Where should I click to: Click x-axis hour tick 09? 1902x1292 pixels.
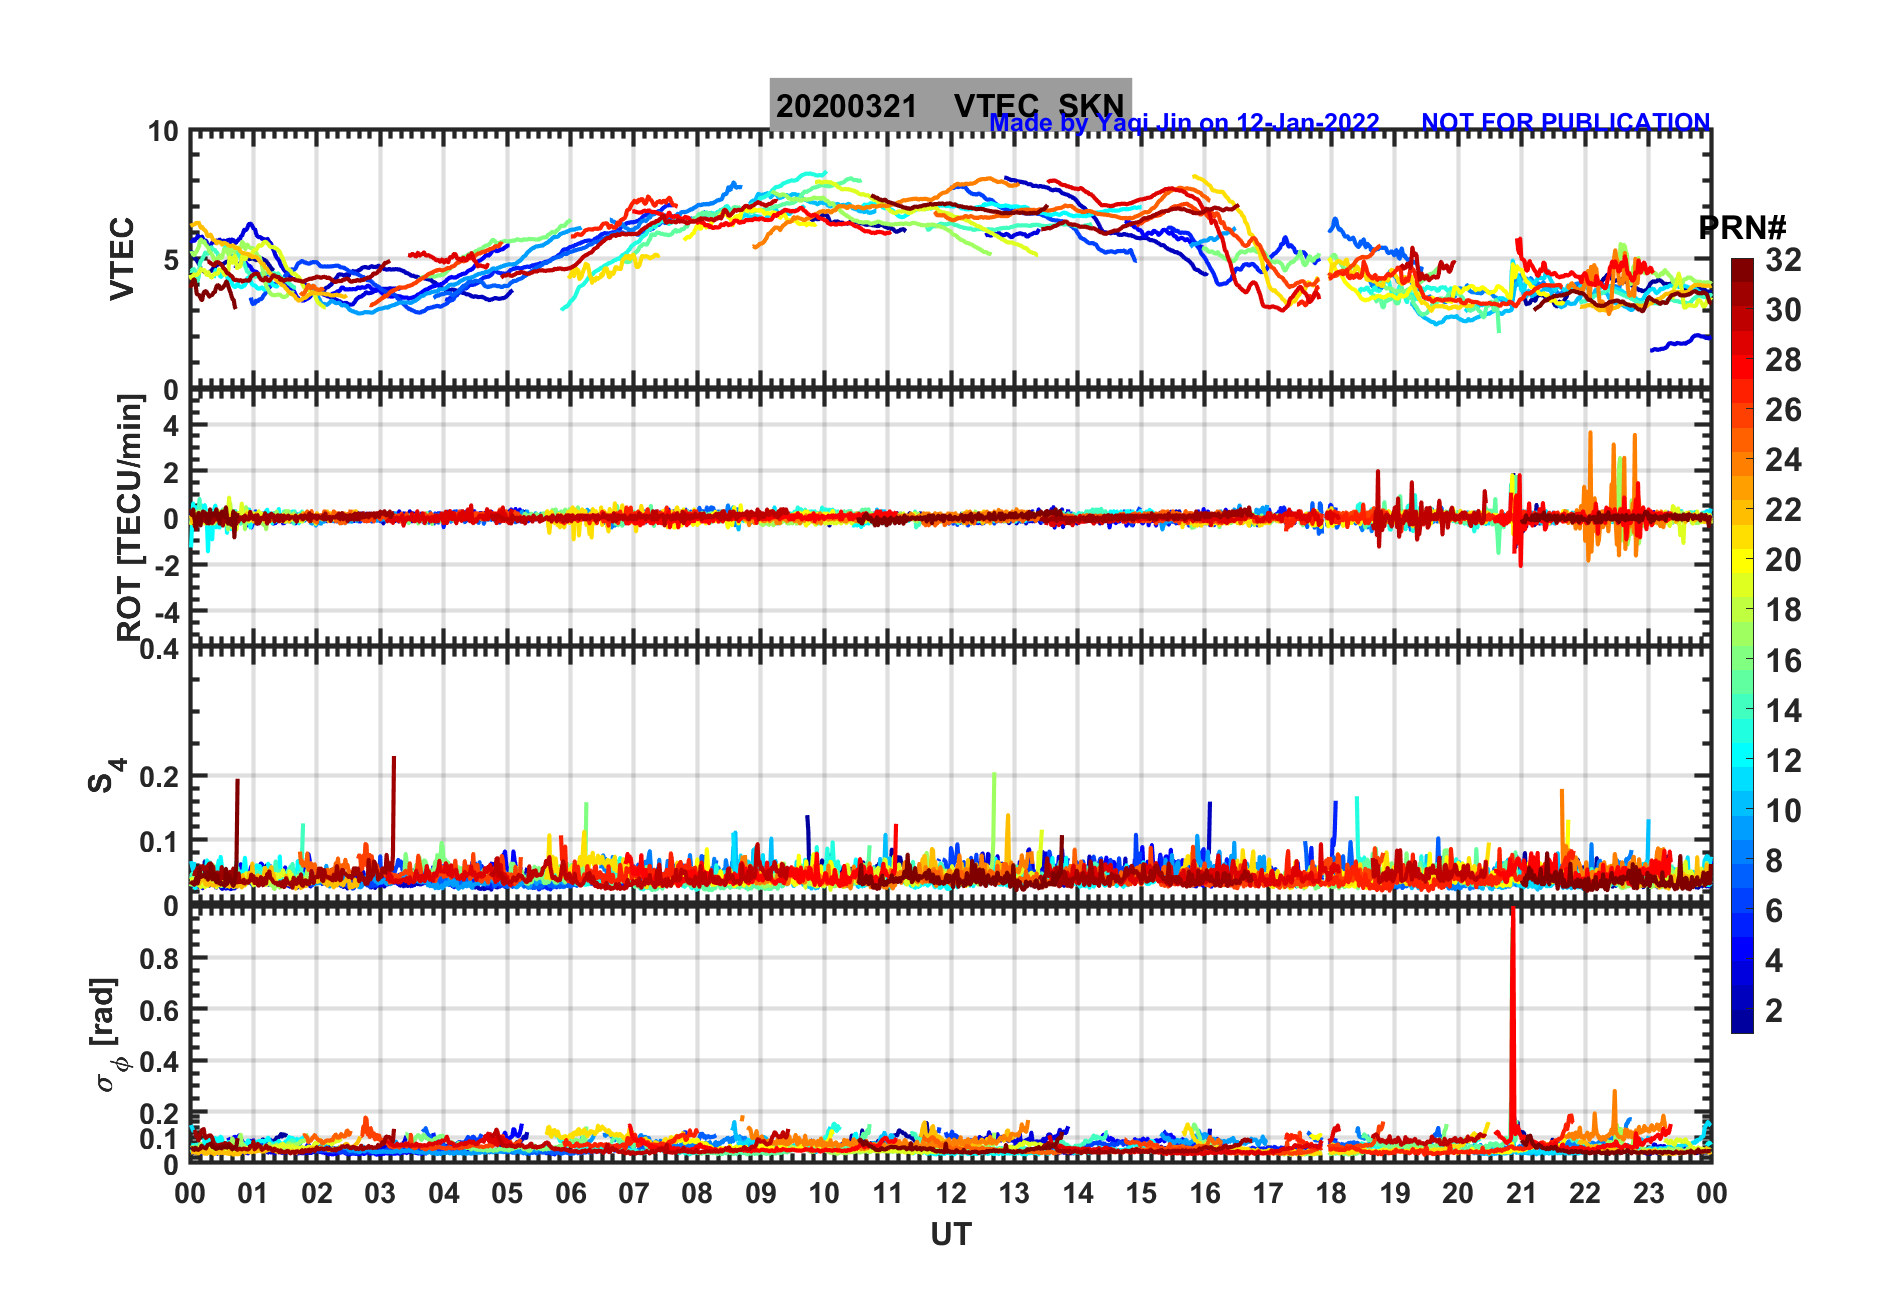pyautogui.click(x=761, y=1194)
